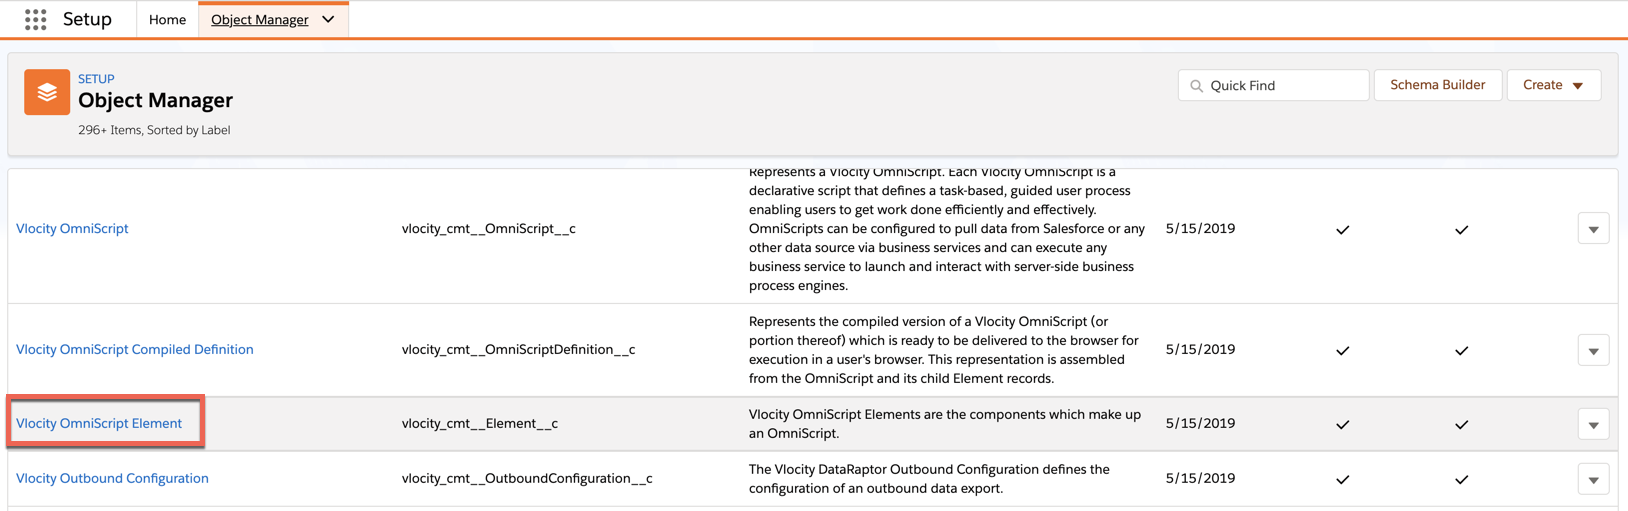This screenshot has width=1628, height=511.
Task: Click second checkmark in Outbound Configuration row
Action: [1461, 480]
